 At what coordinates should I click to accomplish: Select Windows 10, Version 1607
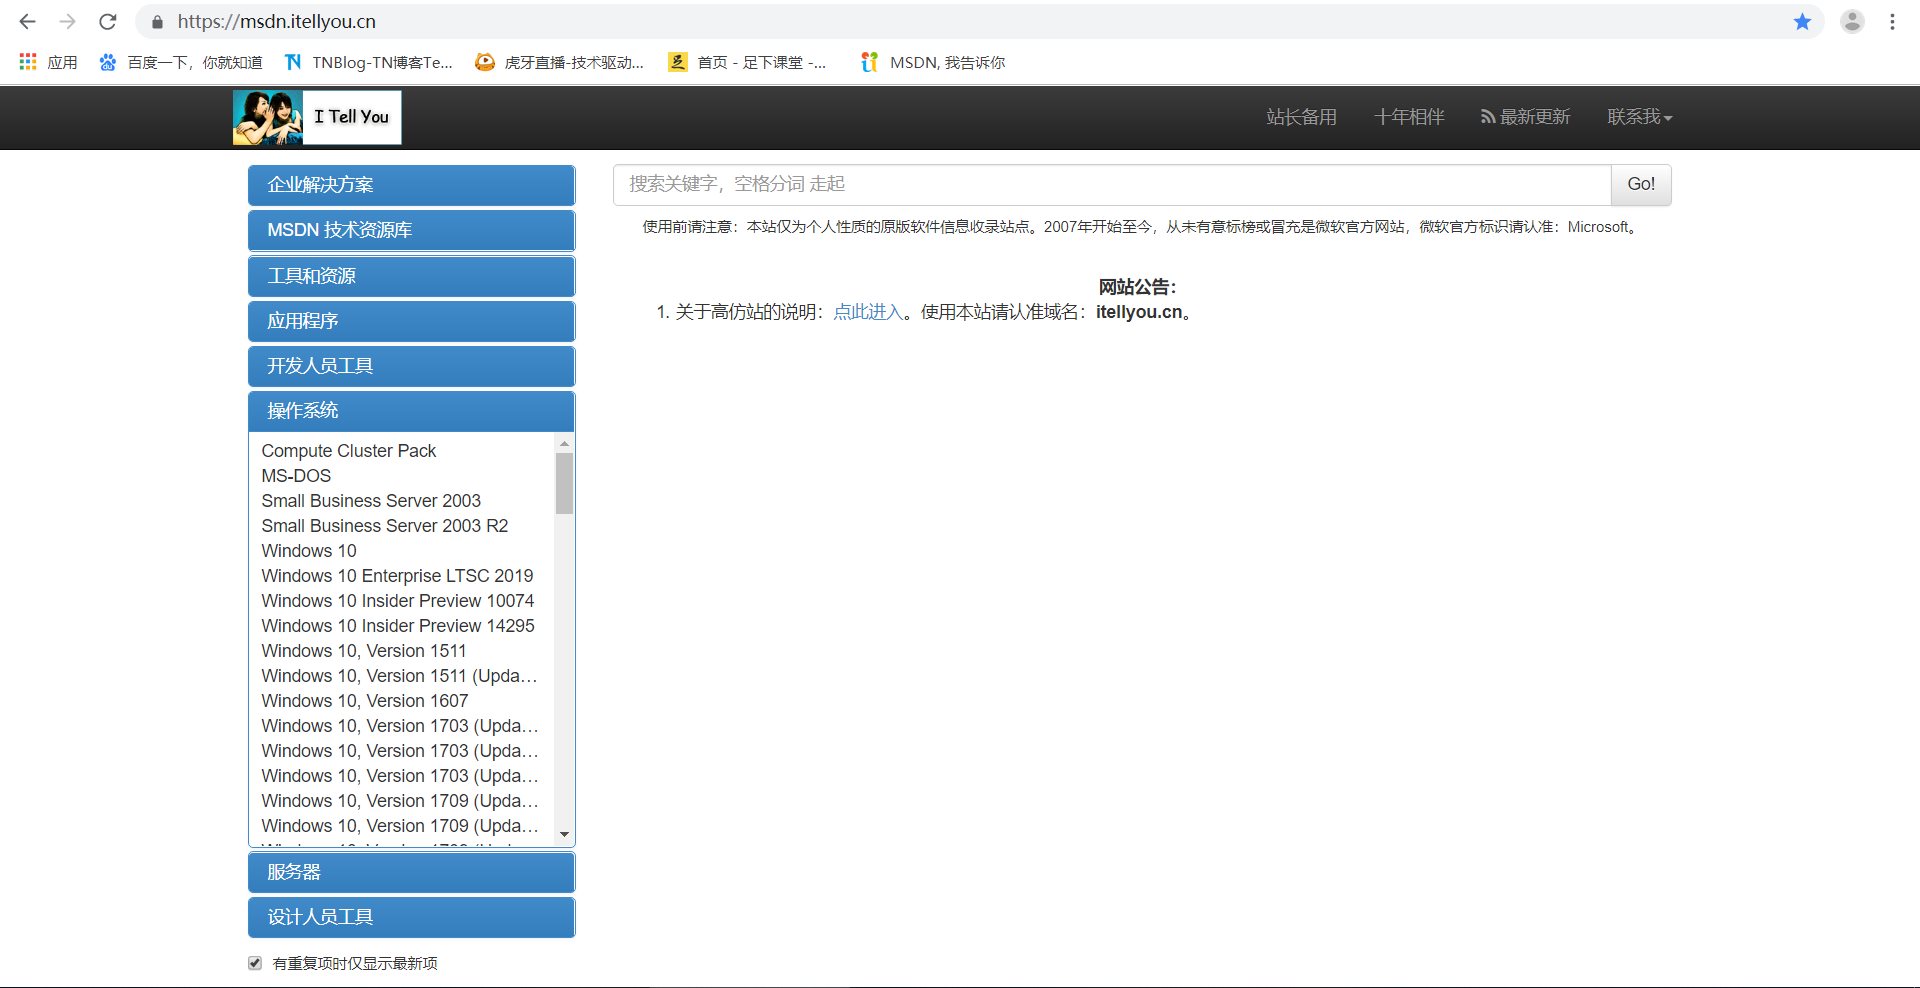[365, 701]
